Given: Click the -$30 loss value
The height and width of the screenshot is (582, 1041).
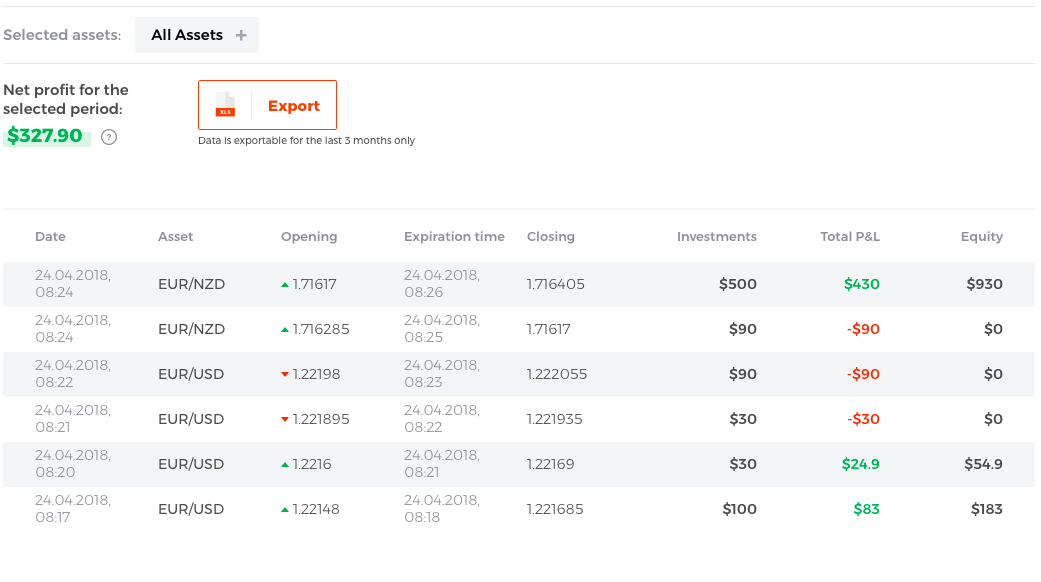Looking at the screenshot, I should [863, 419].
